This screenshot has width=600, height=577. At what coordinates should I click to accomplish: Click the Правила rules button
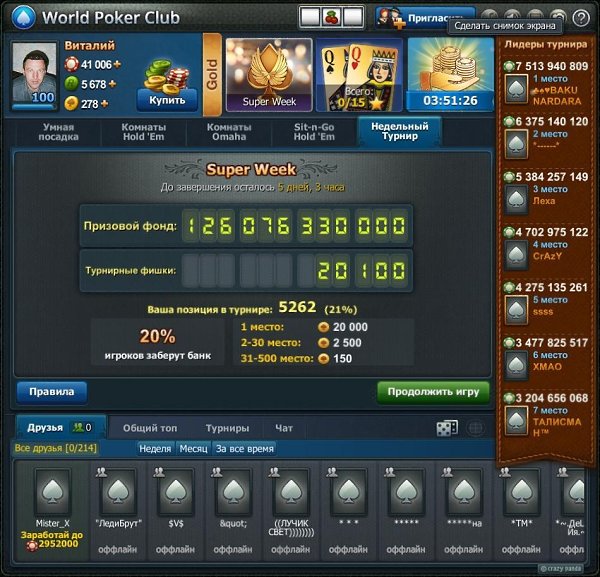pyautogui.click(x=51, y=391)
